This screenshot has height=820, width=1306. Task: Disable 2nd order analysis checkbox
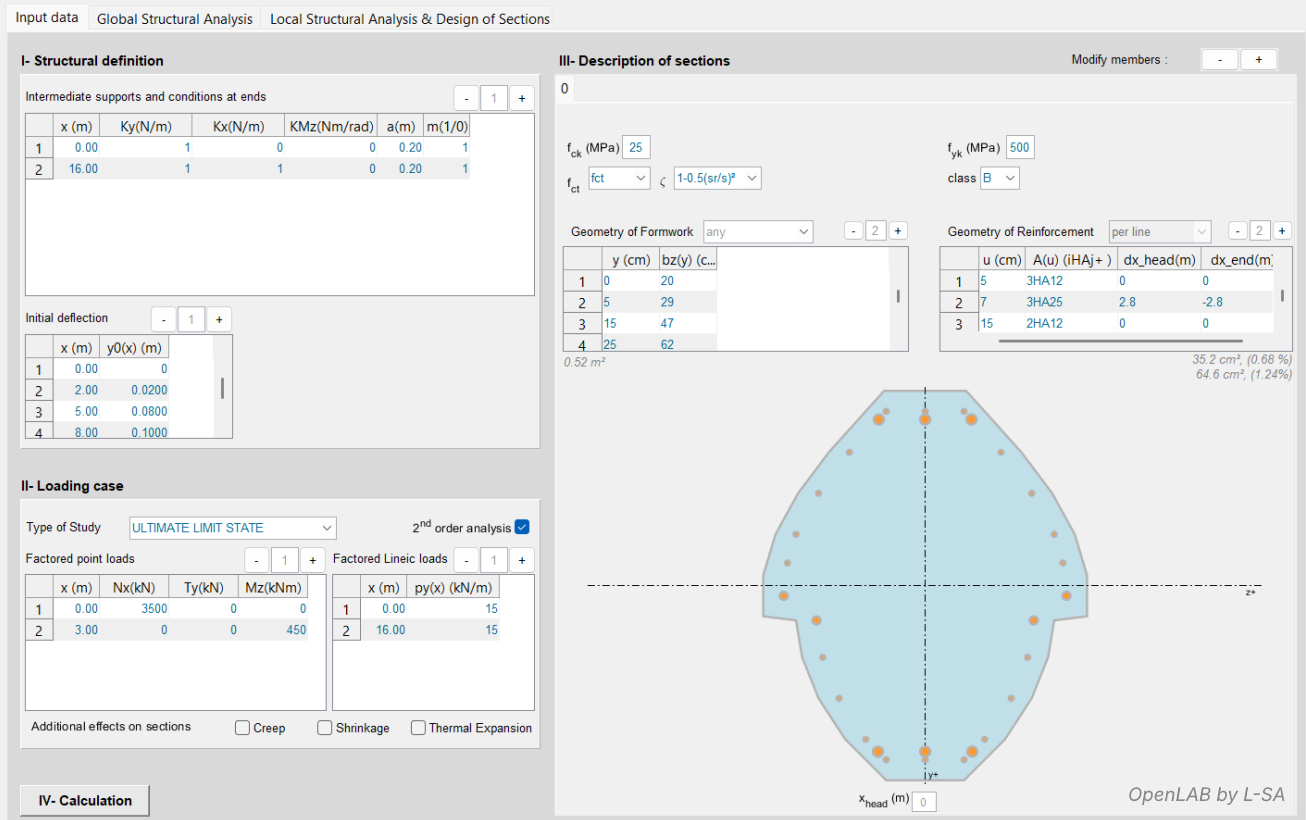point(522,527)
